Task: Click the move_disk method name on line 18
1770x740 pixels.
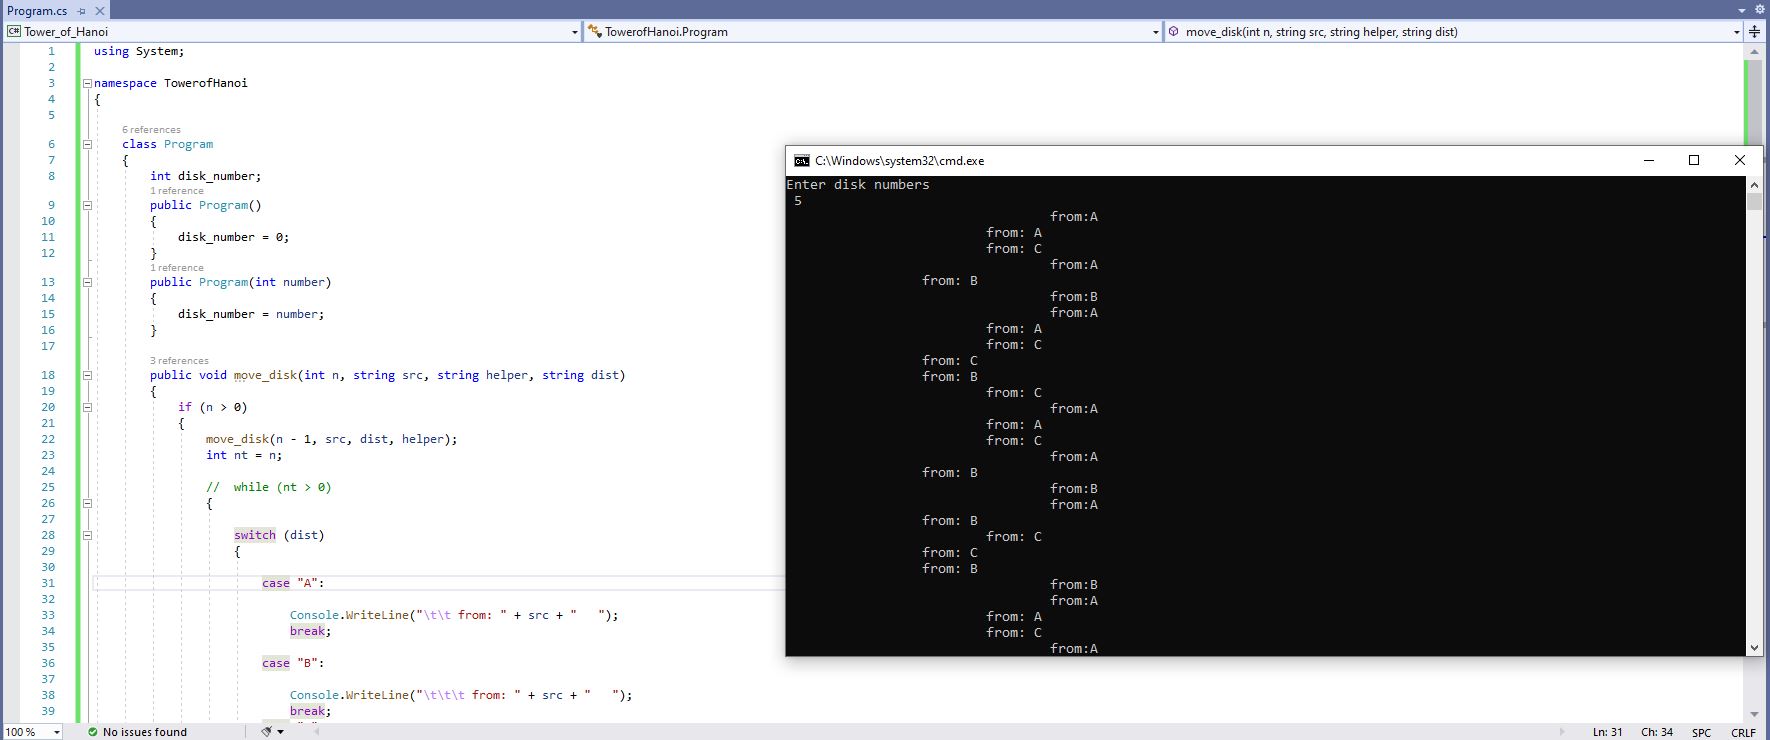Action: point(266,375)
